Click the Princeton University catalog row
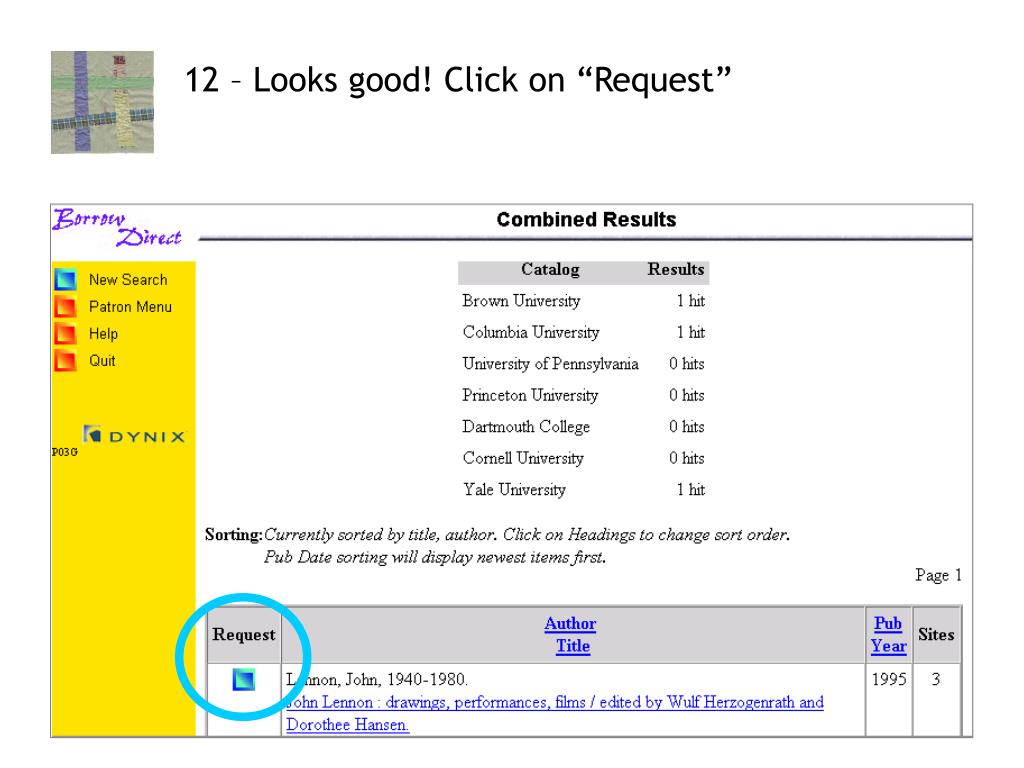The image size is (1024, 768). (583, 395)
